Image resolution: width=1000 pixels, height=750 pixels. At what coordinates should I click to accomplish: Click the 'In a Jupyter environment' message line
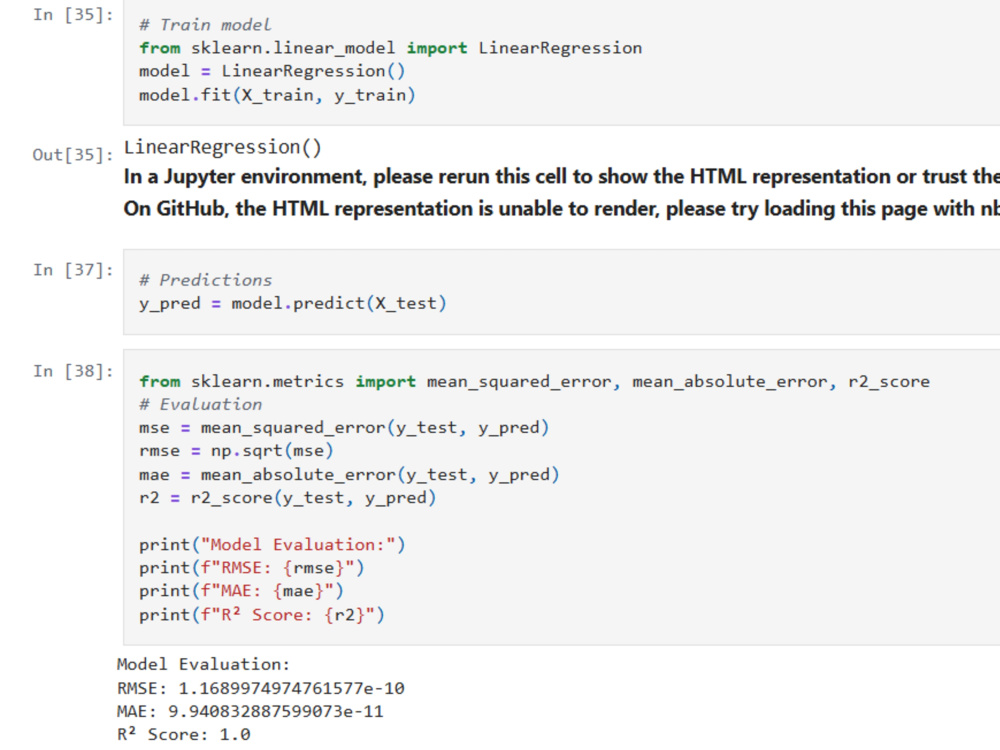coord(561,177)
